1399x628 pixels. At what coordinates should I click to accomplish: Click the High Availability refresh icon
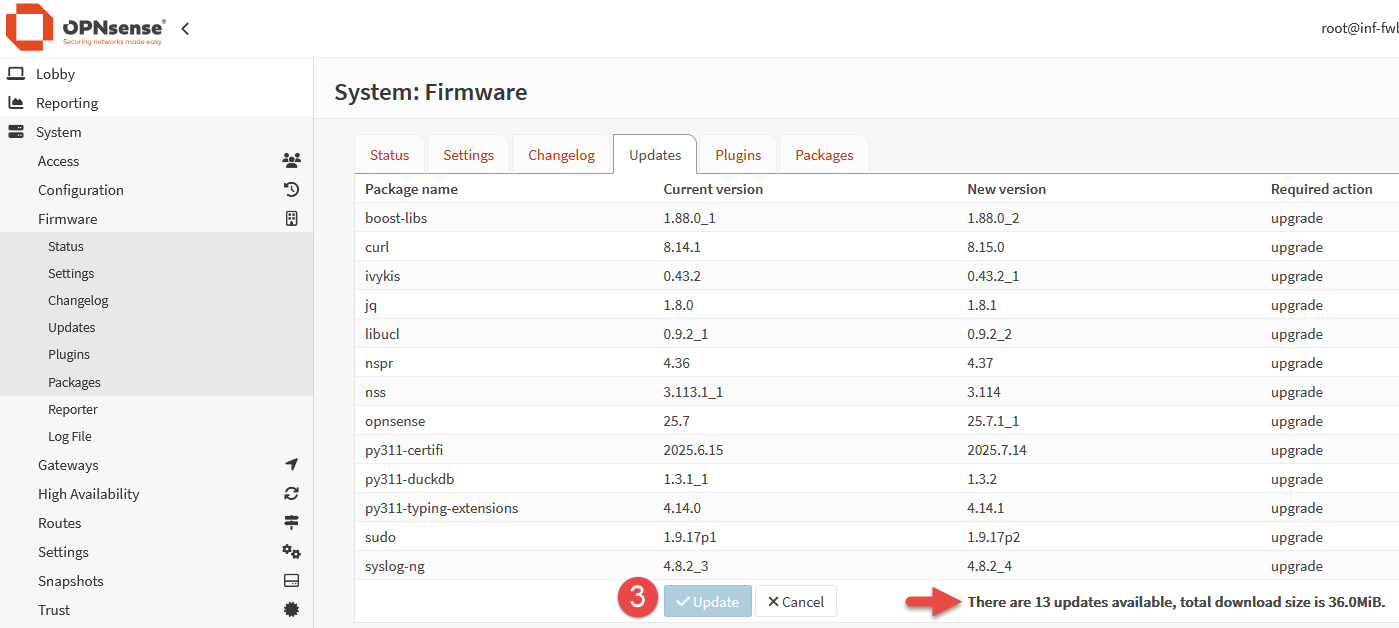tap(291, 494)
